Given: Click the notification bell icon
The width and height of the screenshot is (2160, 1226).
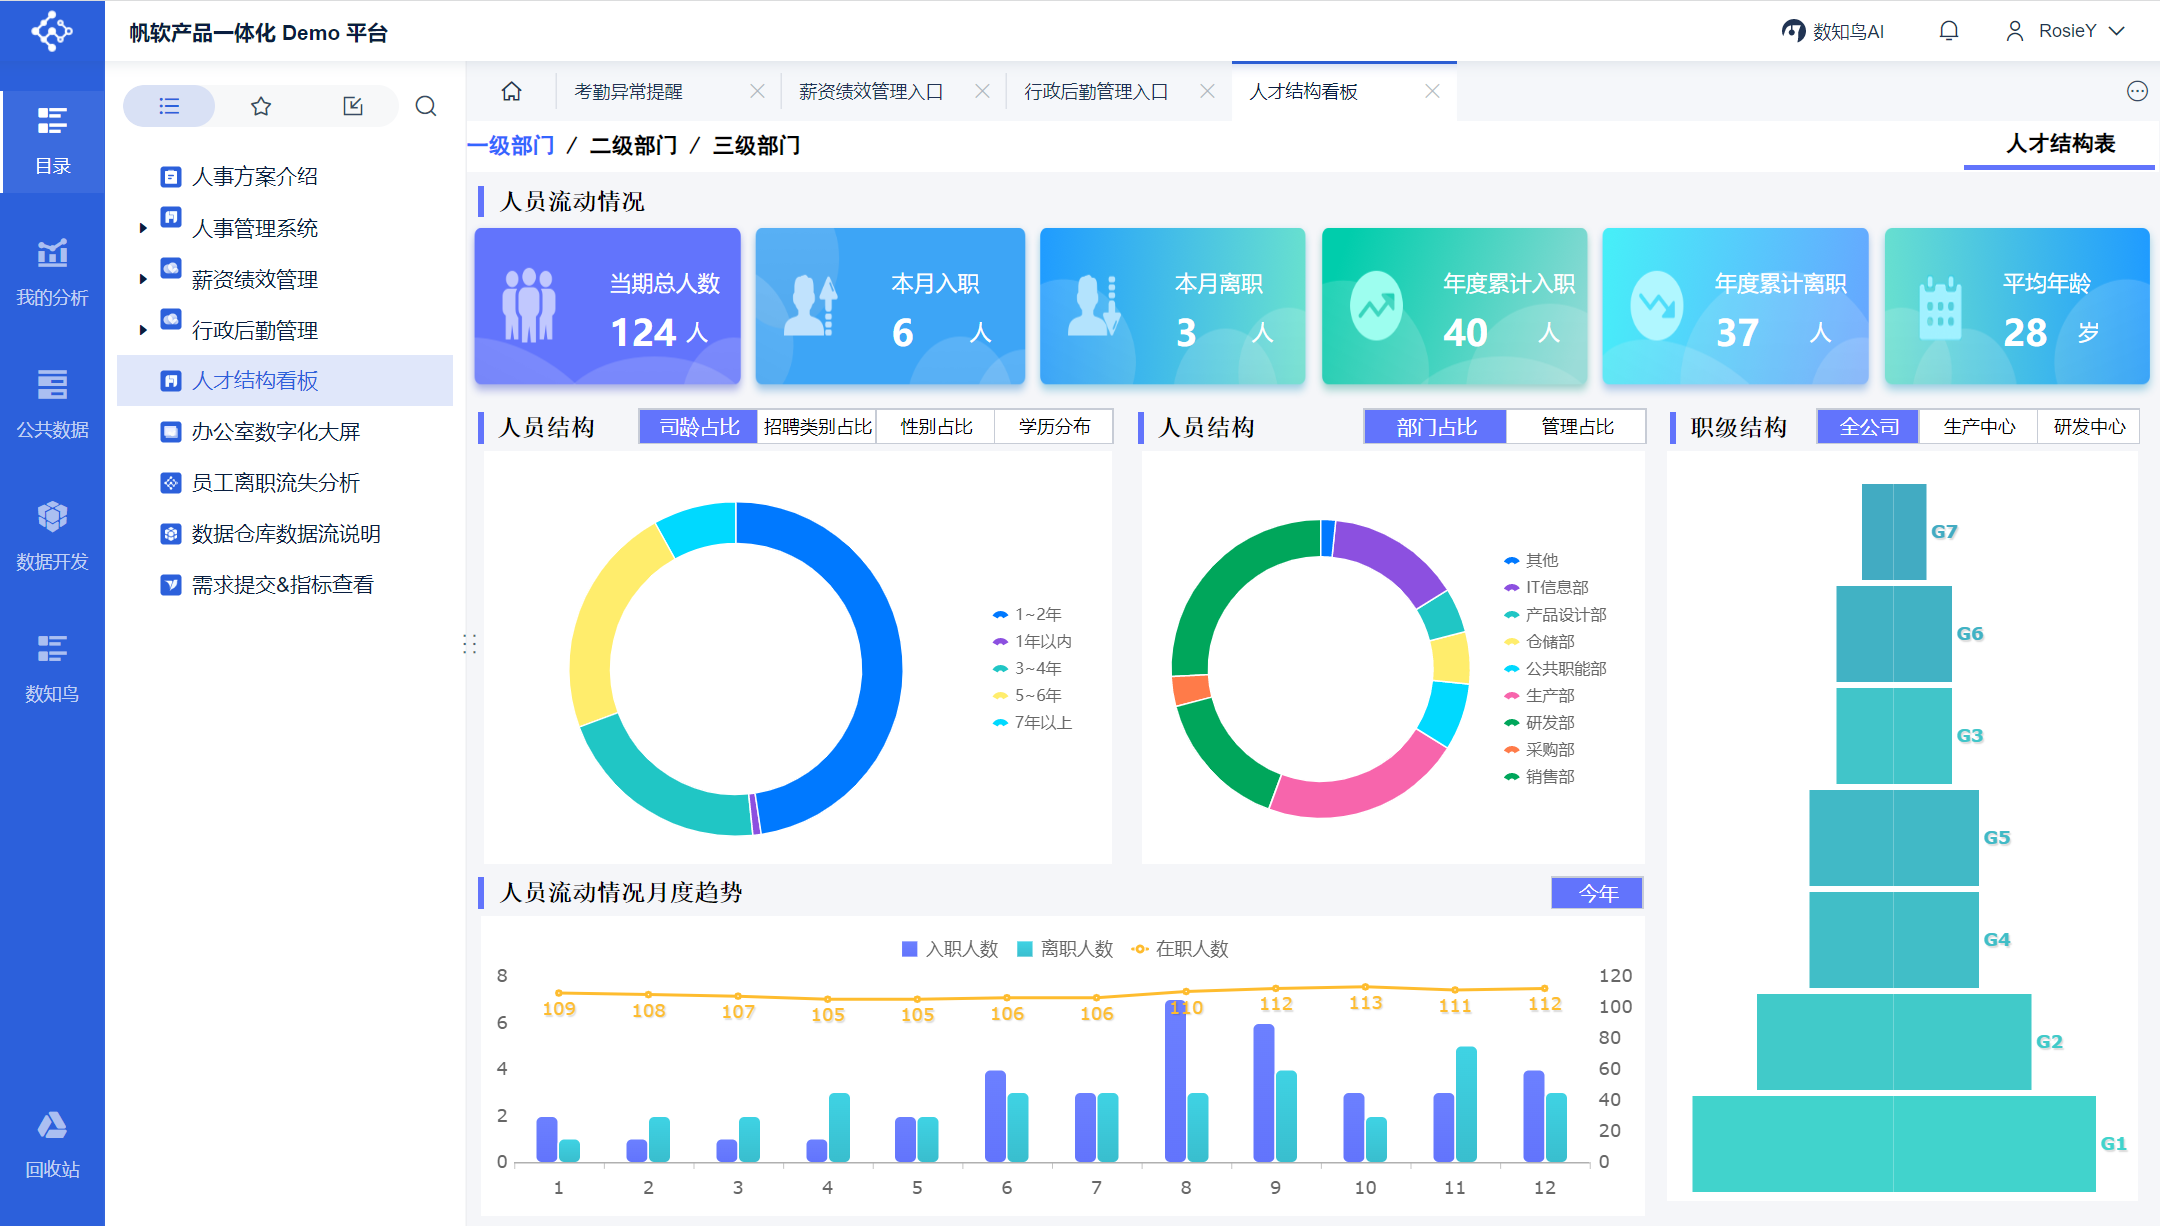Looking at the screenshot, I should pyautogui.click(x=1948, y=31).
